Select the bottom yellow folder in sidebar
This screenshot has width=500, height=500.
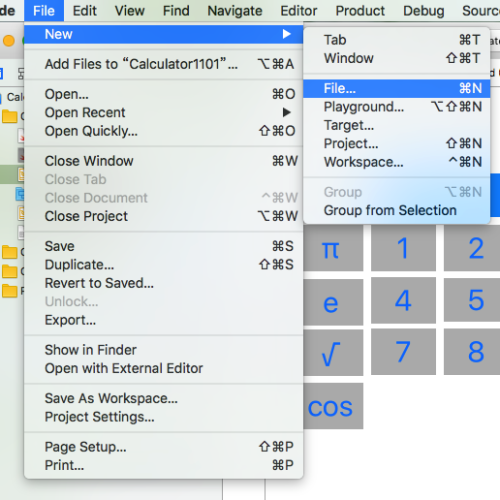[x=10, y=291]
